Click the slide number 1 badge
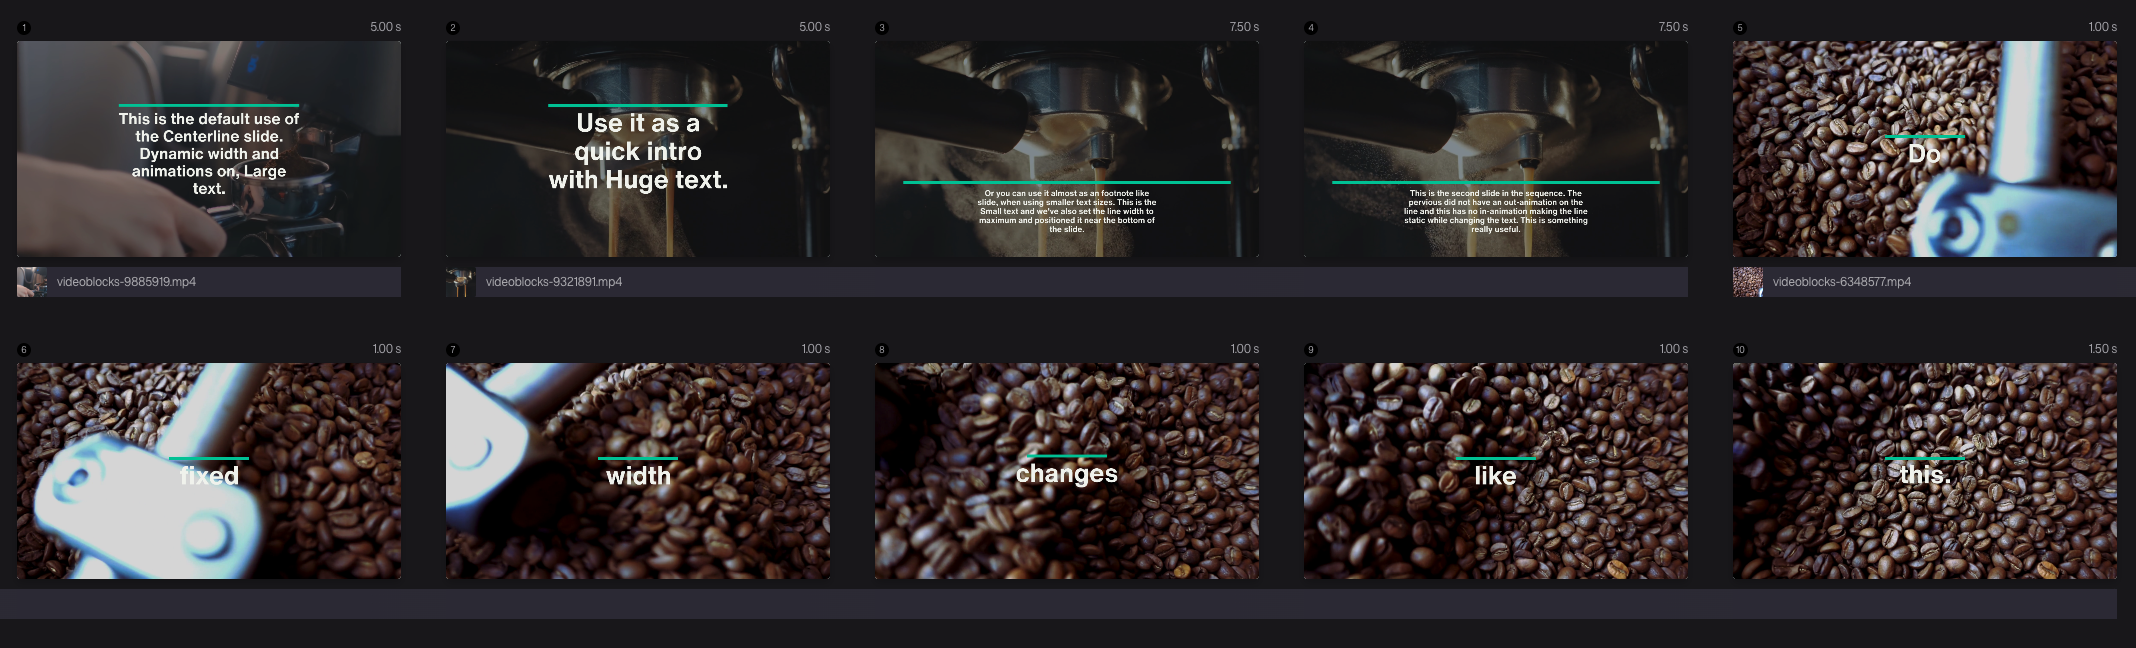Image resolution: width=2136 pixels, height=648 pixels. [x=24, y=28]
